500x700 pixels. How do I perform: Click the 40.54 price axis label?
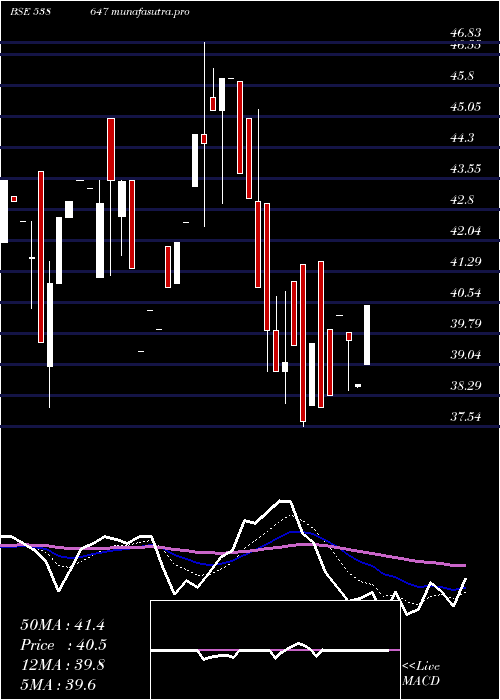pos(466,293)
